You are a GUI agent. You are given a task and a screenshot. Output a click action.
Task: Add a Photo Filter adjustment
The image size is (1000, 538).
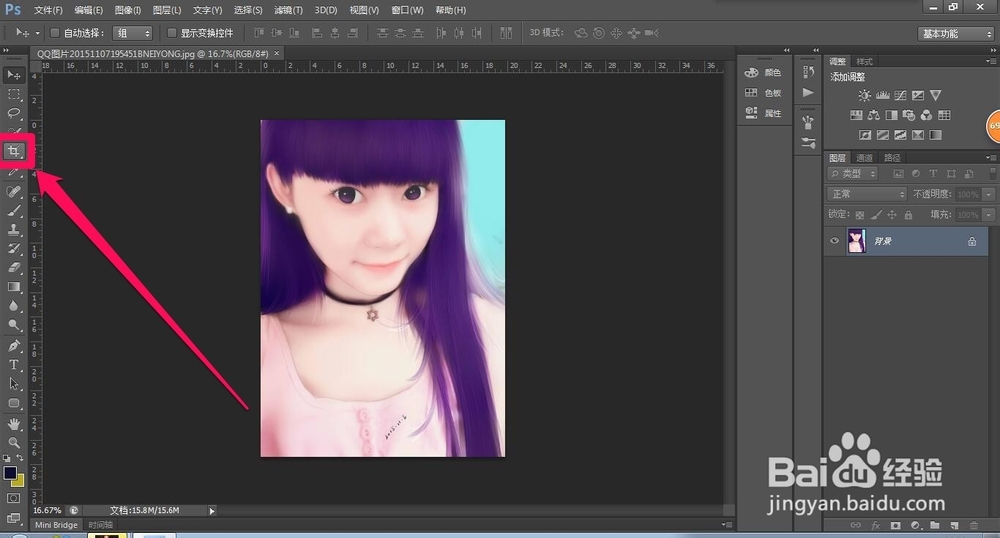pos(909,115)
